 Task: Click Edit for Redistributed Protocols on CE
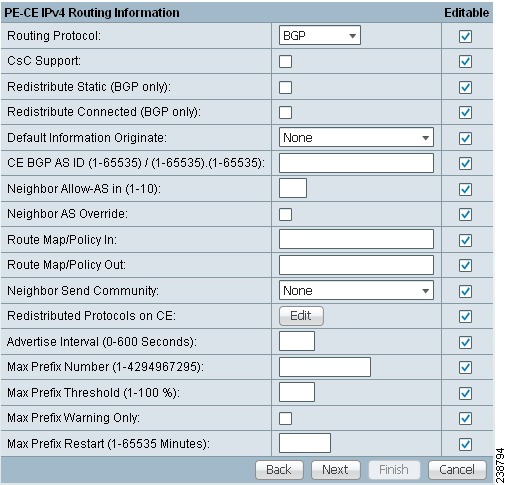301,316
